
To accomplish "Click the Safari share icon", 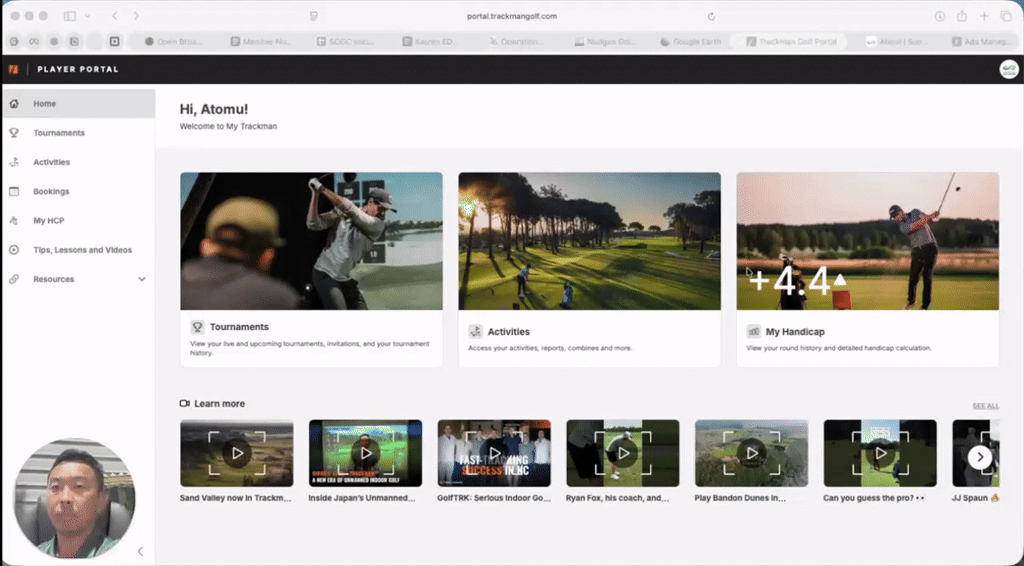I will (x=962, y=16).
